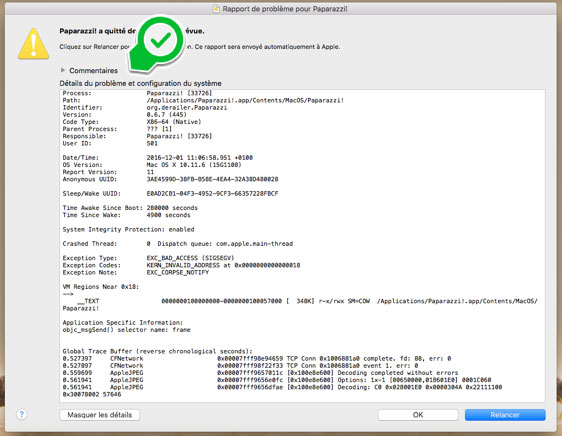
Task: Click the 'Version:' 0.6.7 (445) line
Action: [x=125, y=115]
